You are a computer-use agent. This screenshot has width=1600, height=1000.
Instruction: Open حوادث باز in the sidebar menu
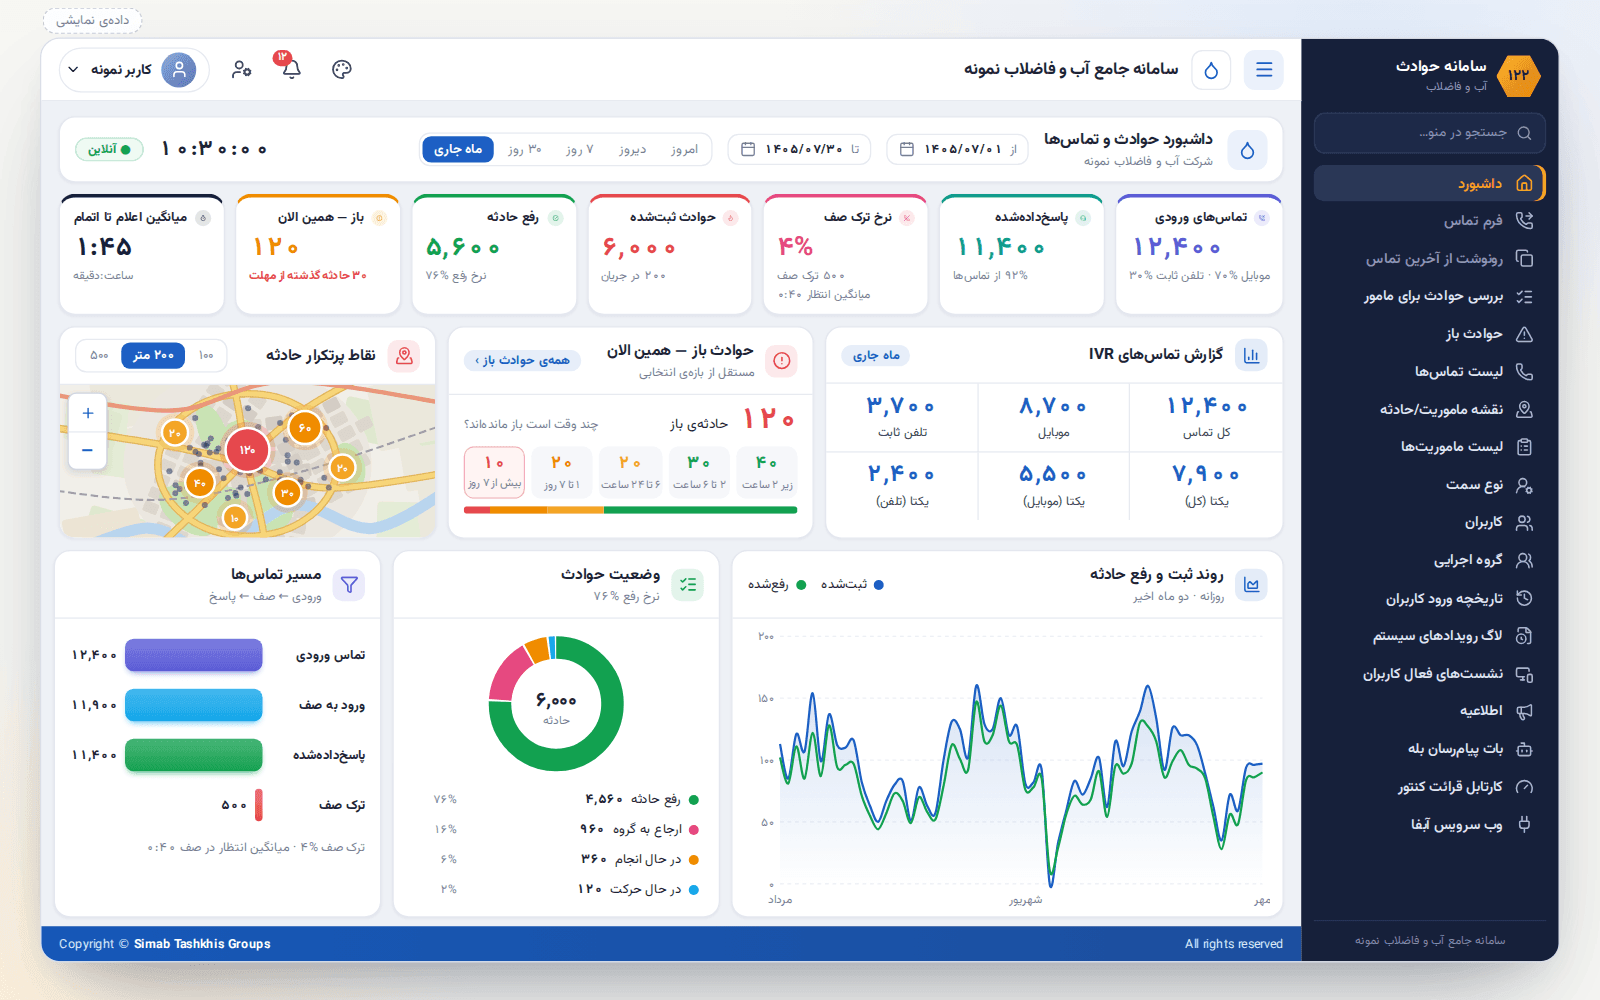(x=1429, y=334)
